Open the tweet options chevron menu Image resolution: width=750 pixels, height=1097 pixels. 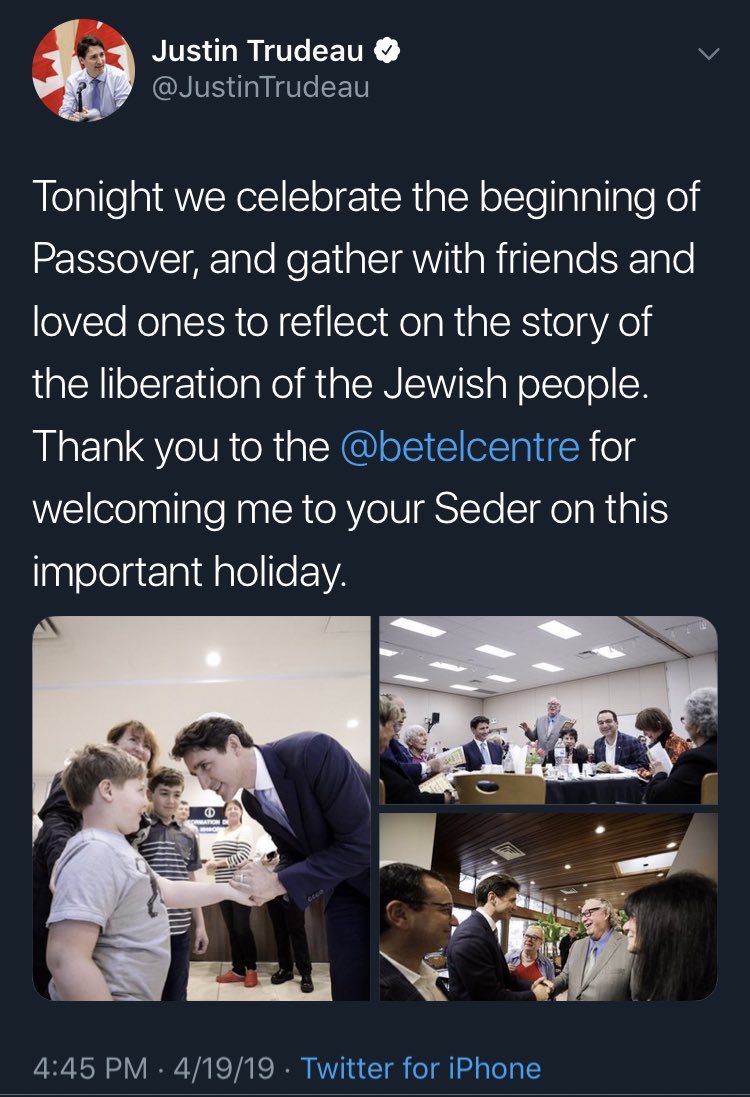point(707,54)
